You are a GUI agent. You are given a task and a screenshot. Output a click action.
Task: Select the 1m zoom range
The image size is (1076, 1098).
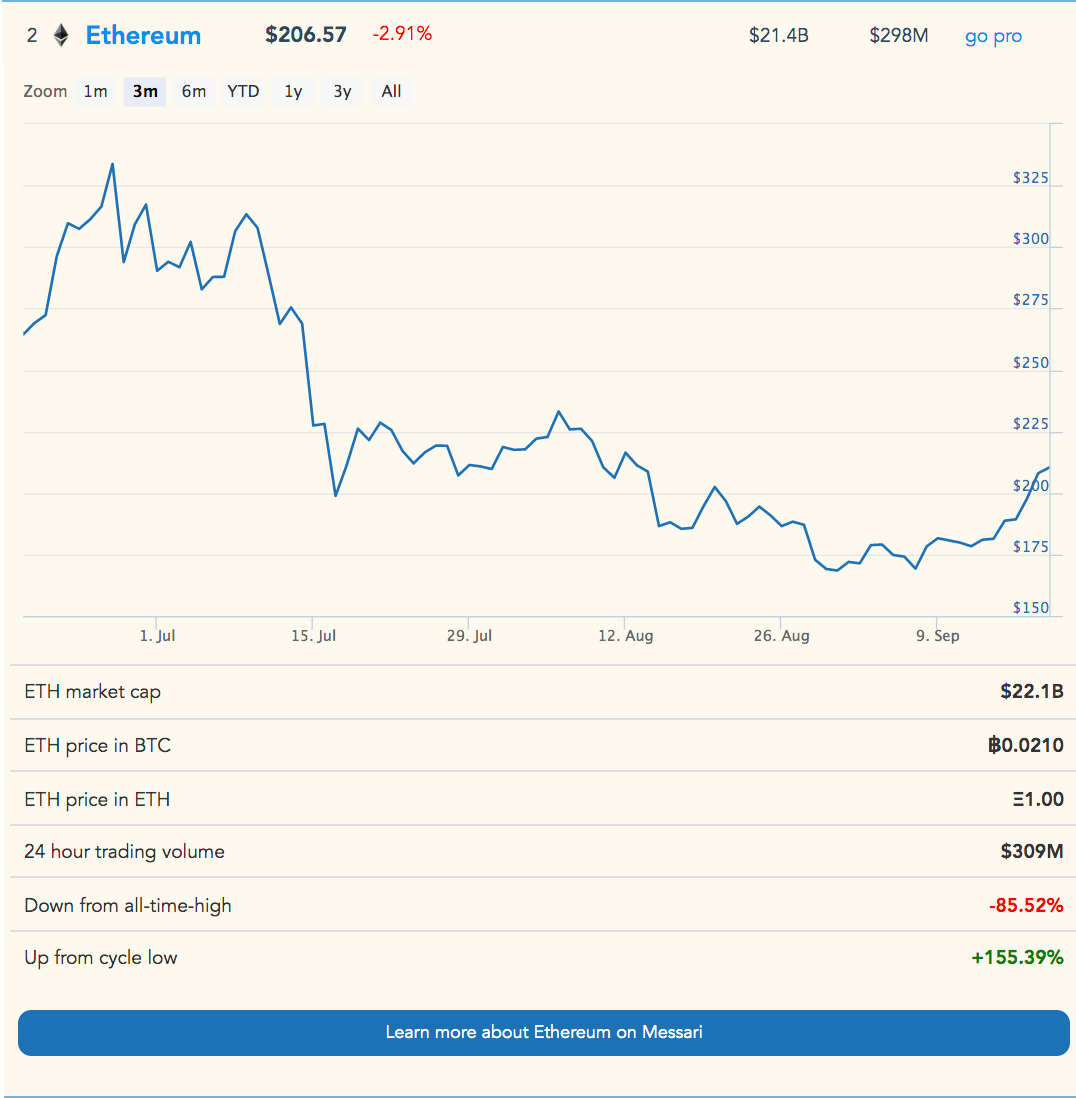tap(95, 92)
